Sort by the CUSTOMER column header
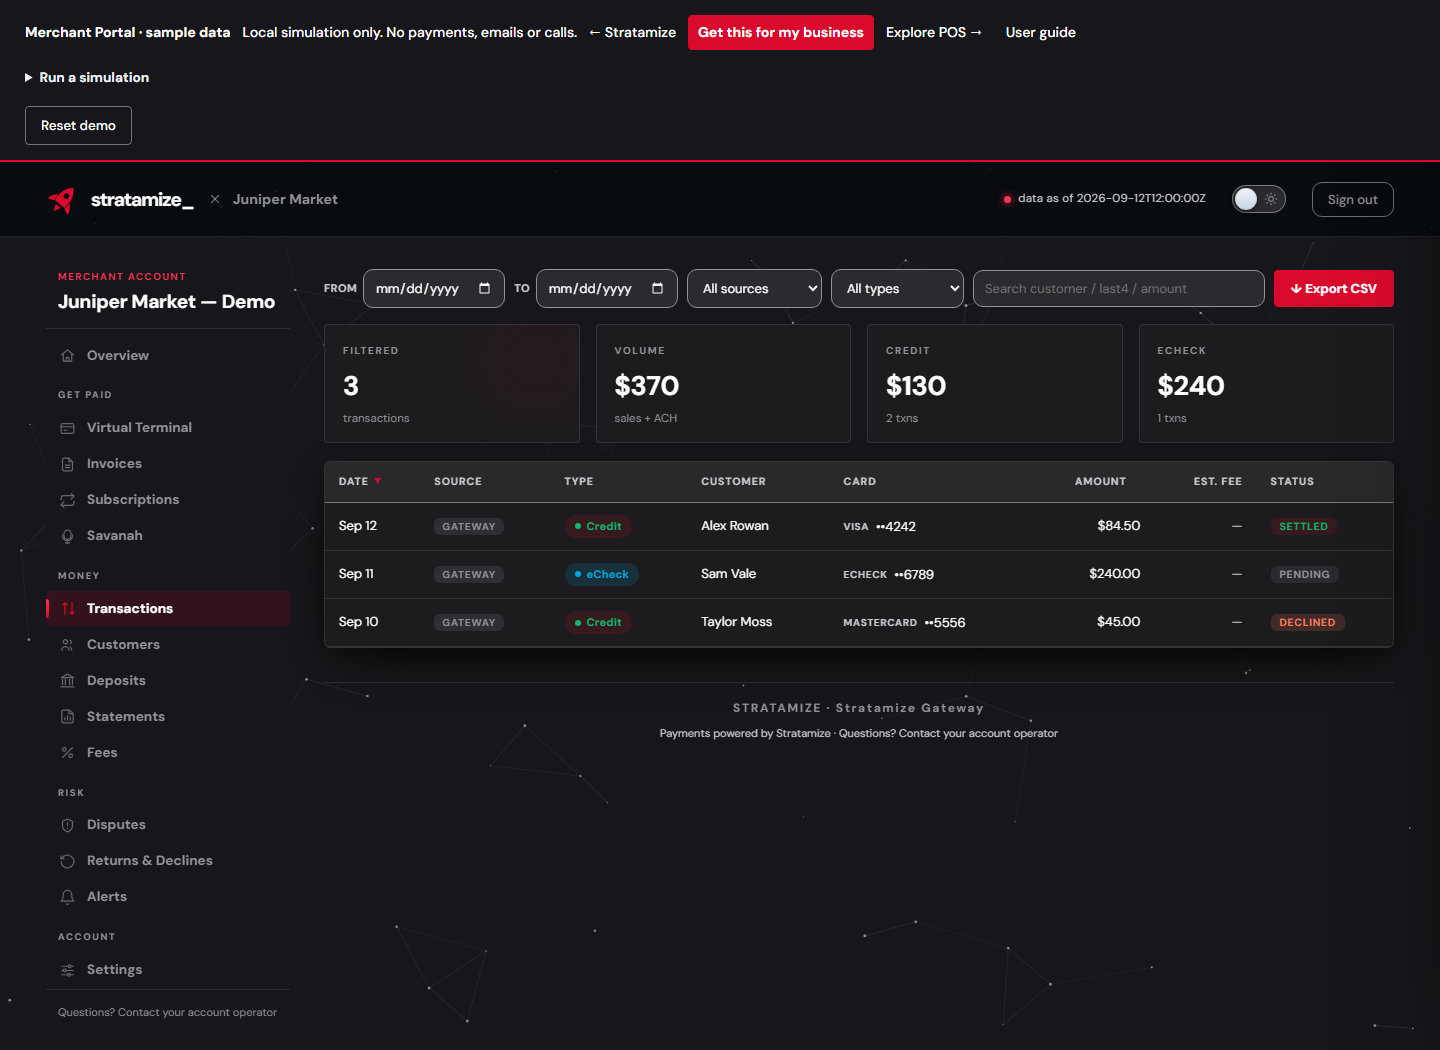 tap(733, 481)
